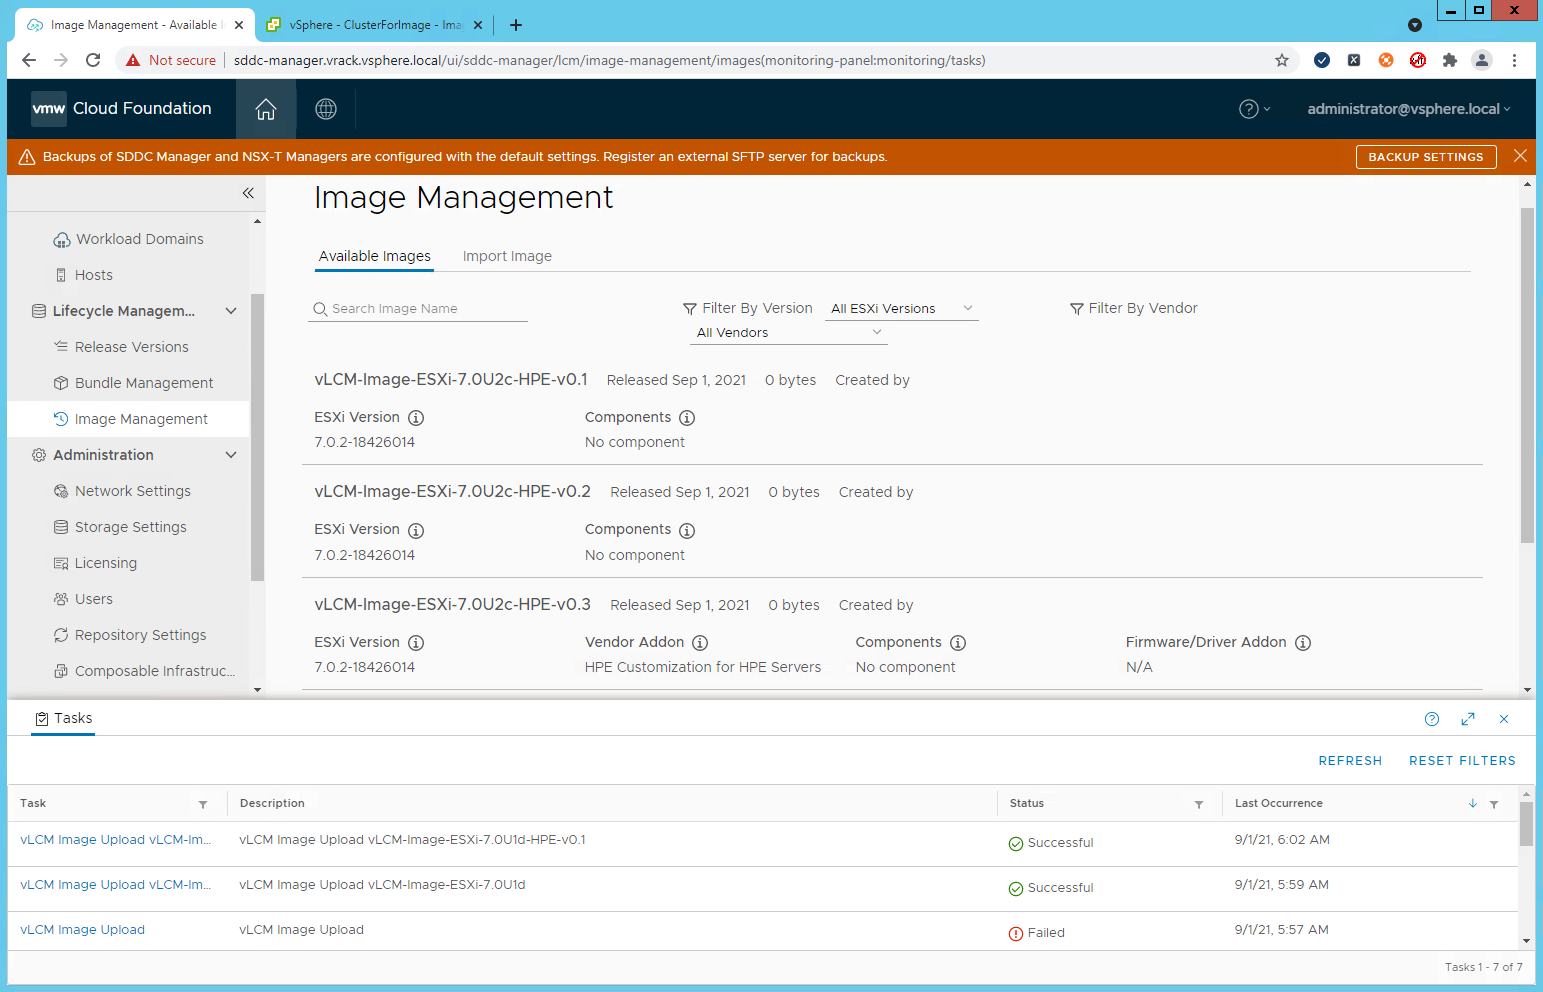Click Components info icon for HPE-v0.2
The height and width of the screenshot is (992, 1543).
[687, 530]
